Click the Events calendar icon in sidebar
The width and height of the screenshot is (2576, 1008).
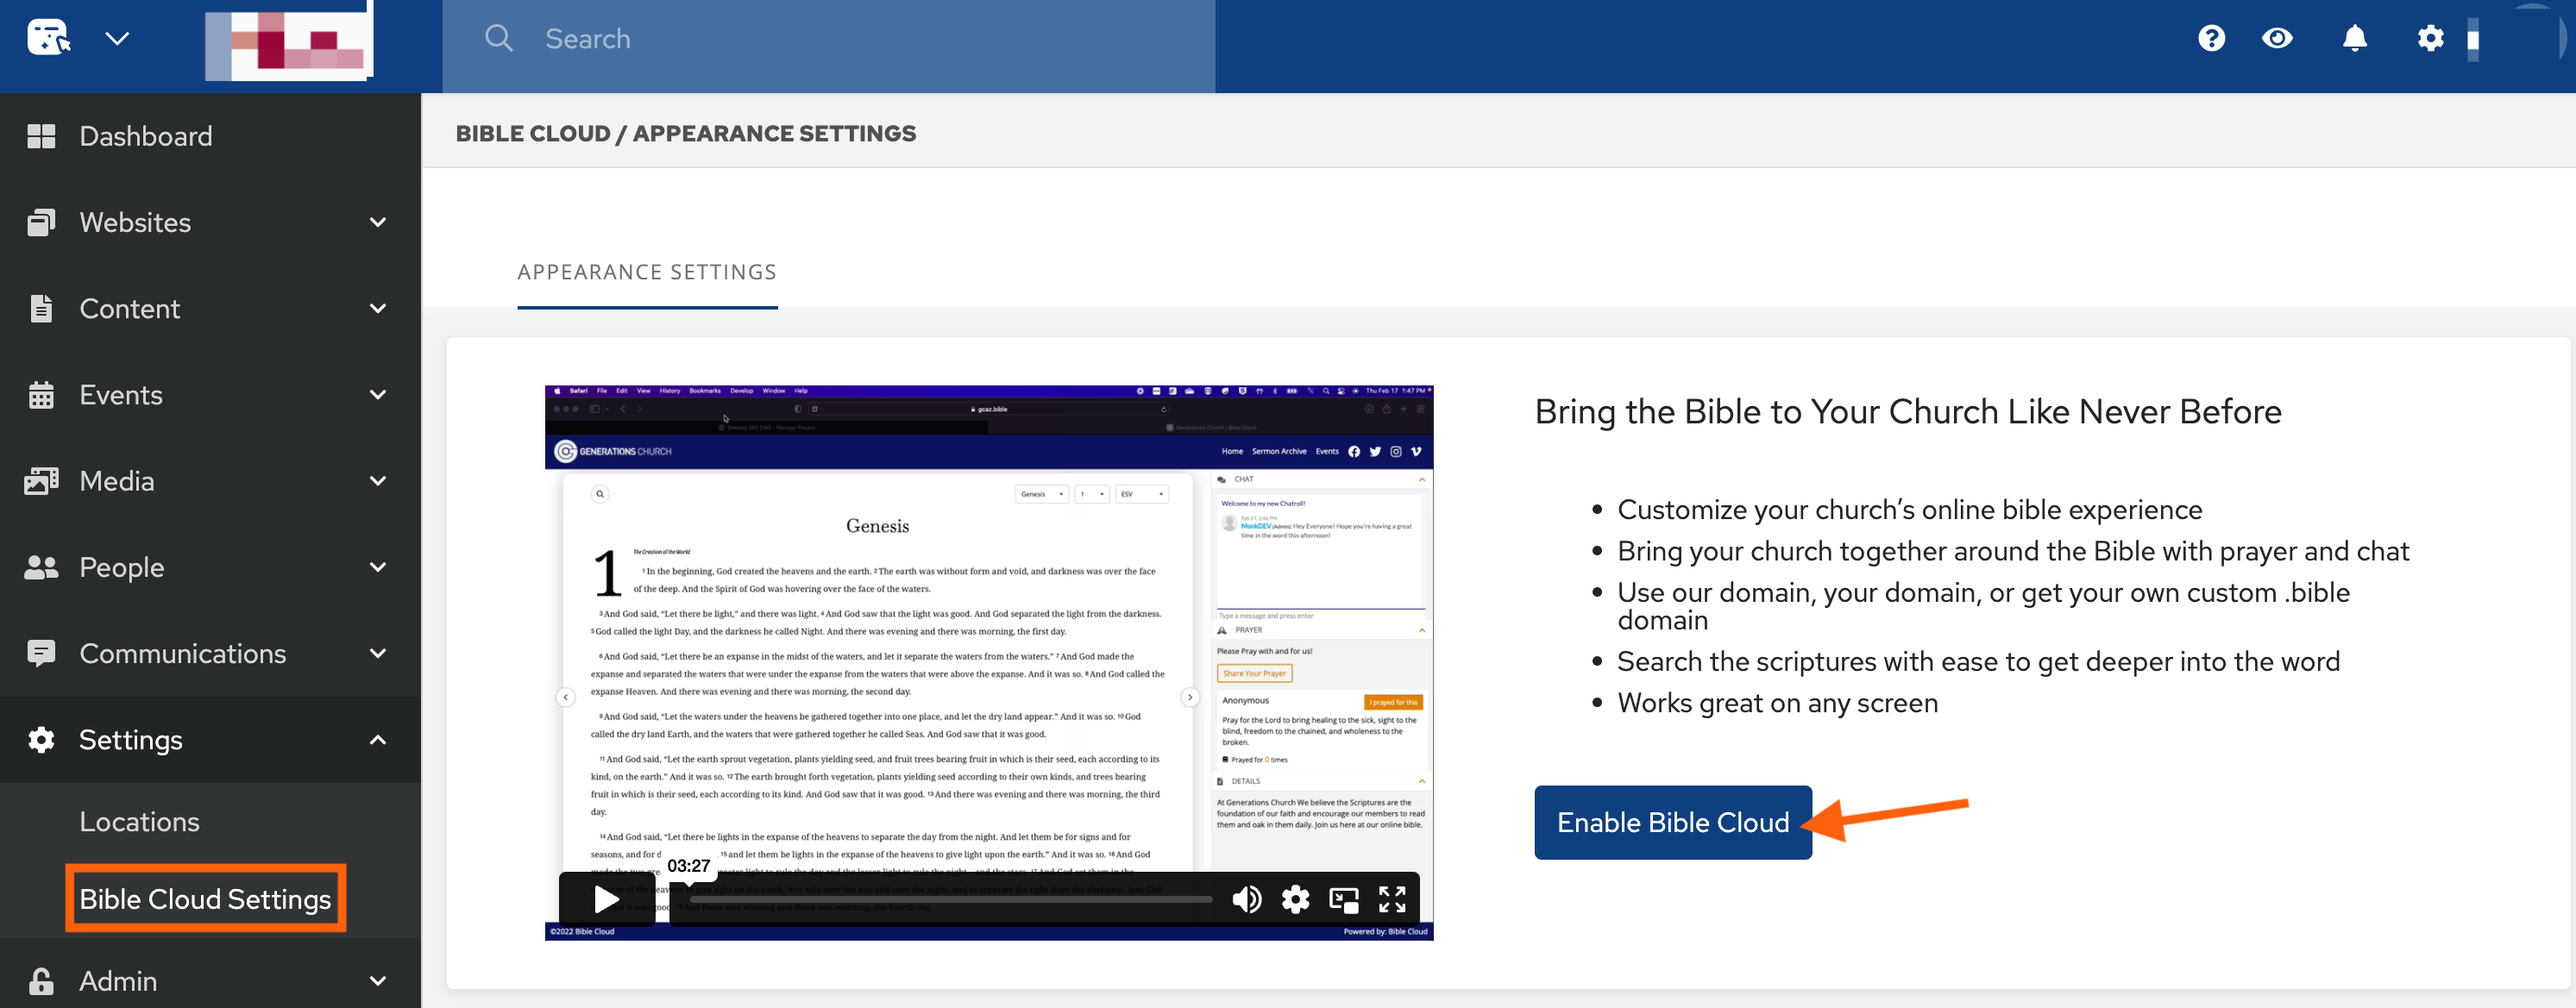pyautogui.click(x=42, y=394)
